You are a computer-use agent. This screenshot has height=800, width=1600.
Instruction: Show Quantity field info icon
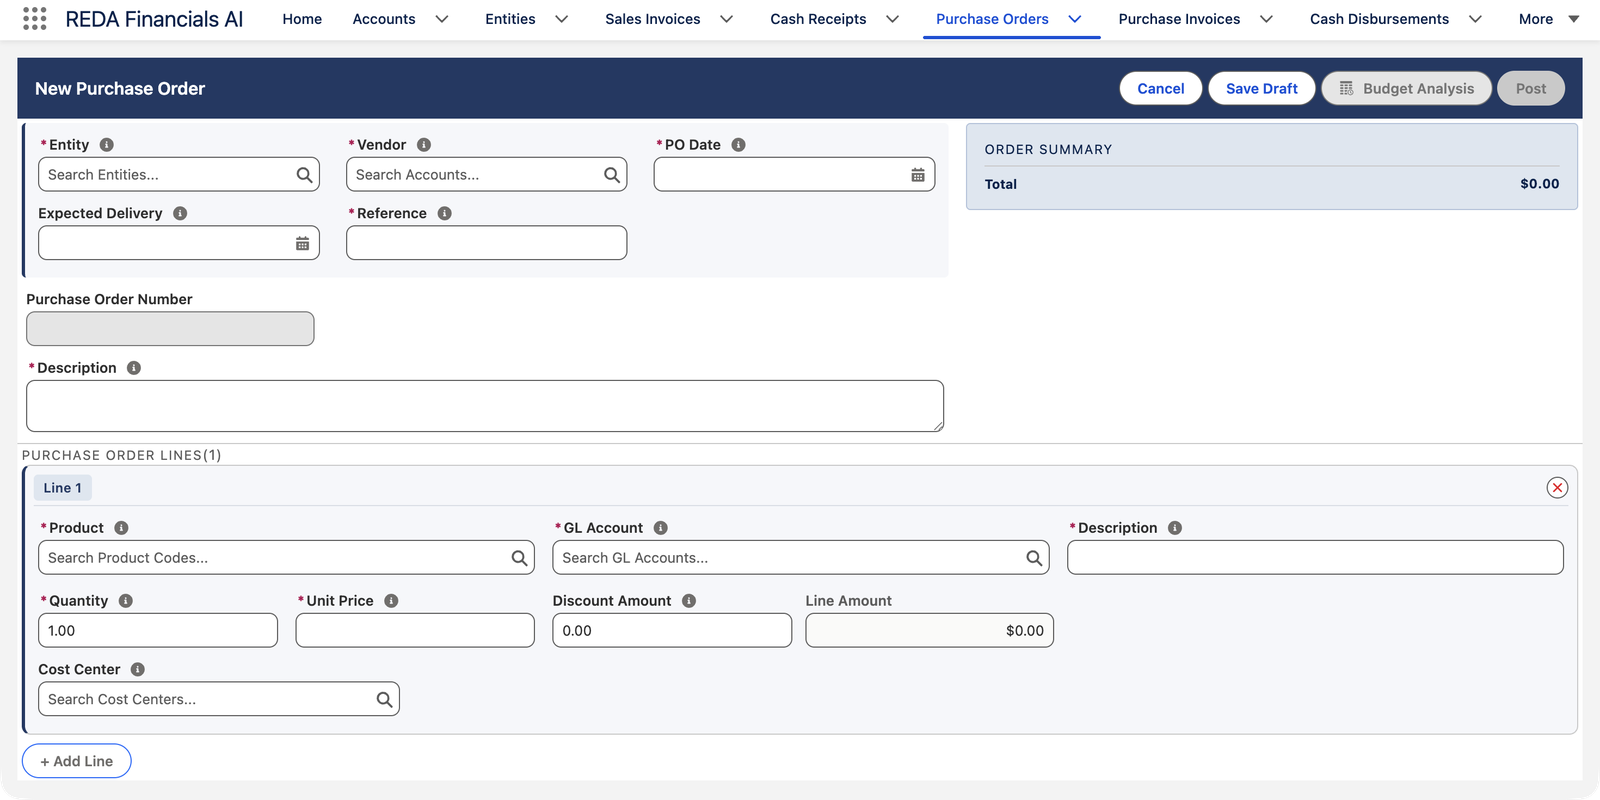(x=126, y=601)
